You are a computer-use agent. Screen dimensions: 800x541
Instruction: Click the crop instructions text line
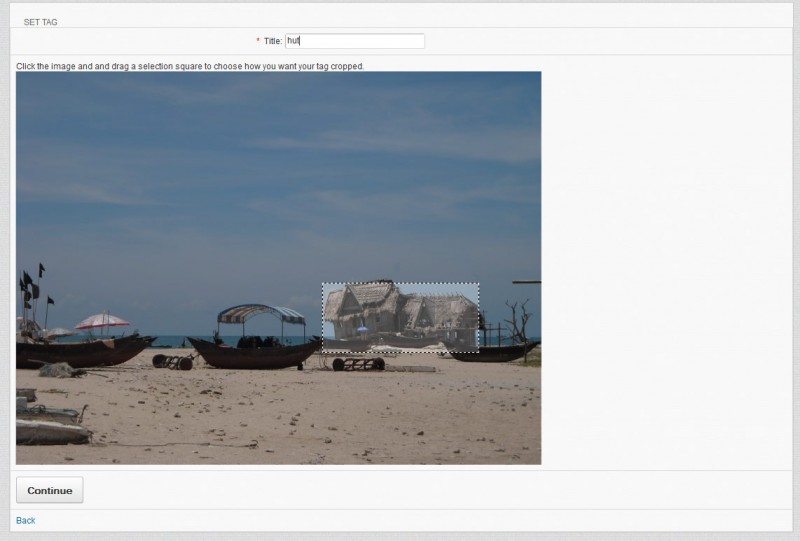190,66
